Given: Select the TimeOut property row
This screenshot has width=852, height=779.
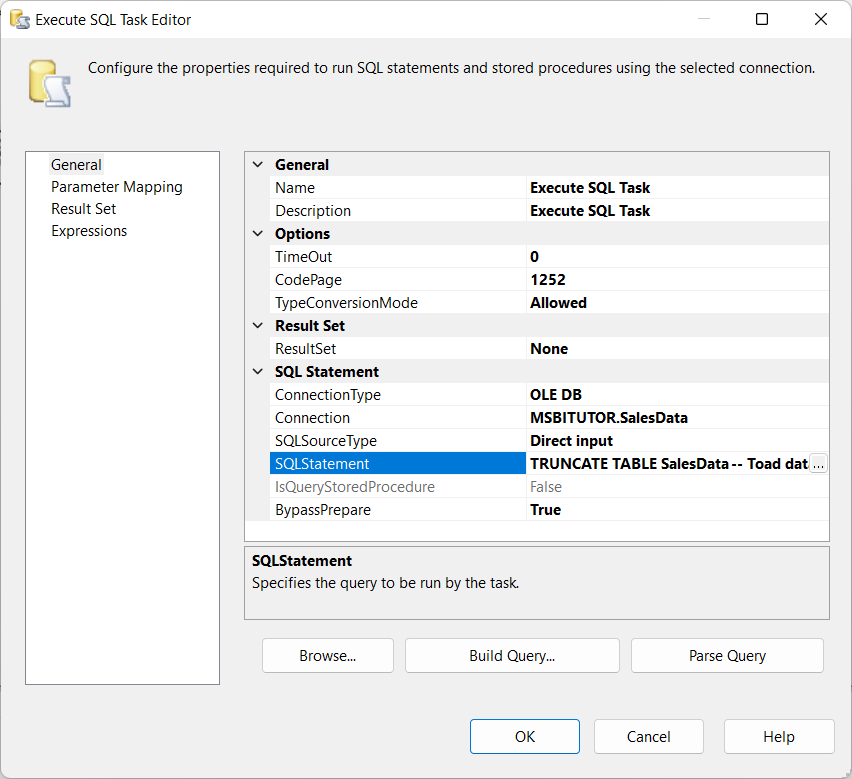Looking at the screenshot, I should click(x=549, y=256).
